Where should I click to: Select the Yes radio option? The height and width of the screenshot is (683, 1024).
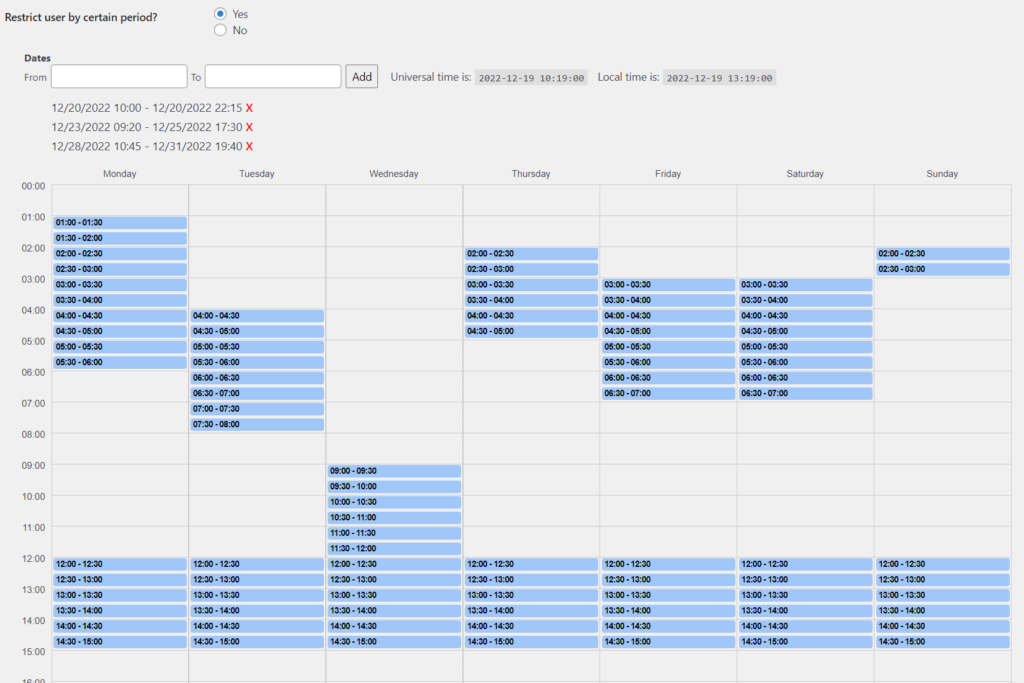pos(220,14)
